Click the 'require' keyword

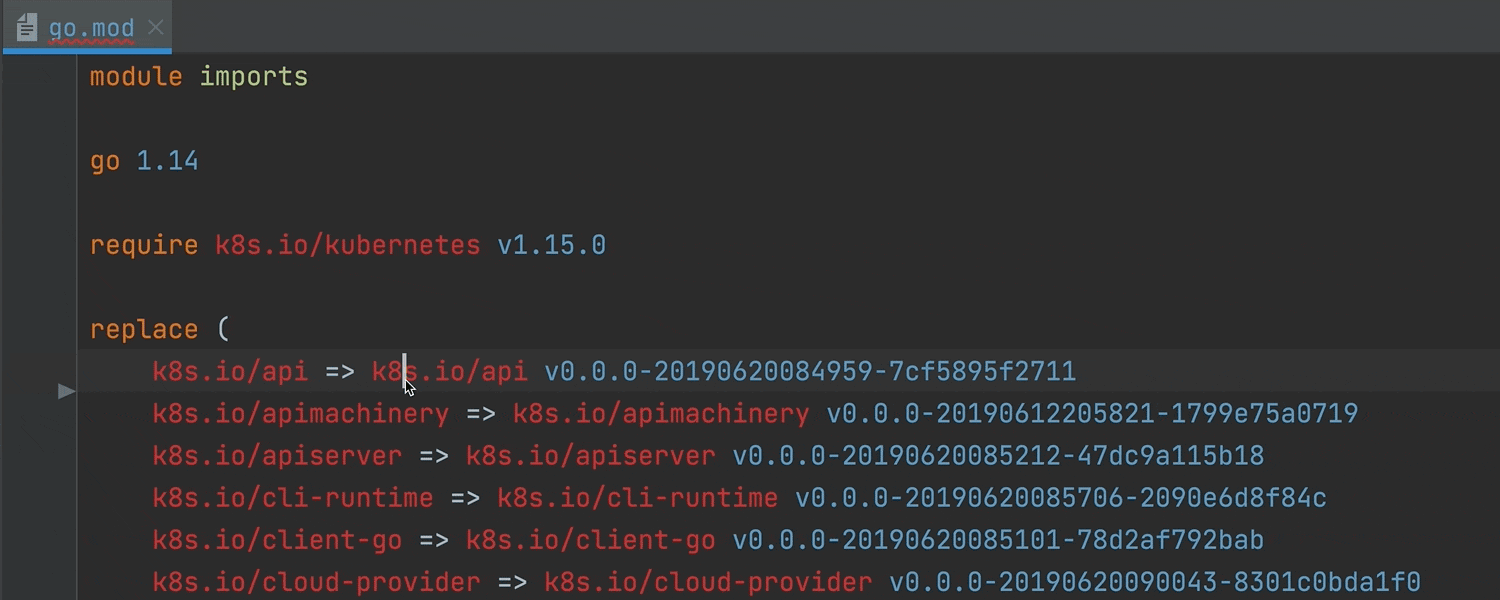[x=144, y=246]
